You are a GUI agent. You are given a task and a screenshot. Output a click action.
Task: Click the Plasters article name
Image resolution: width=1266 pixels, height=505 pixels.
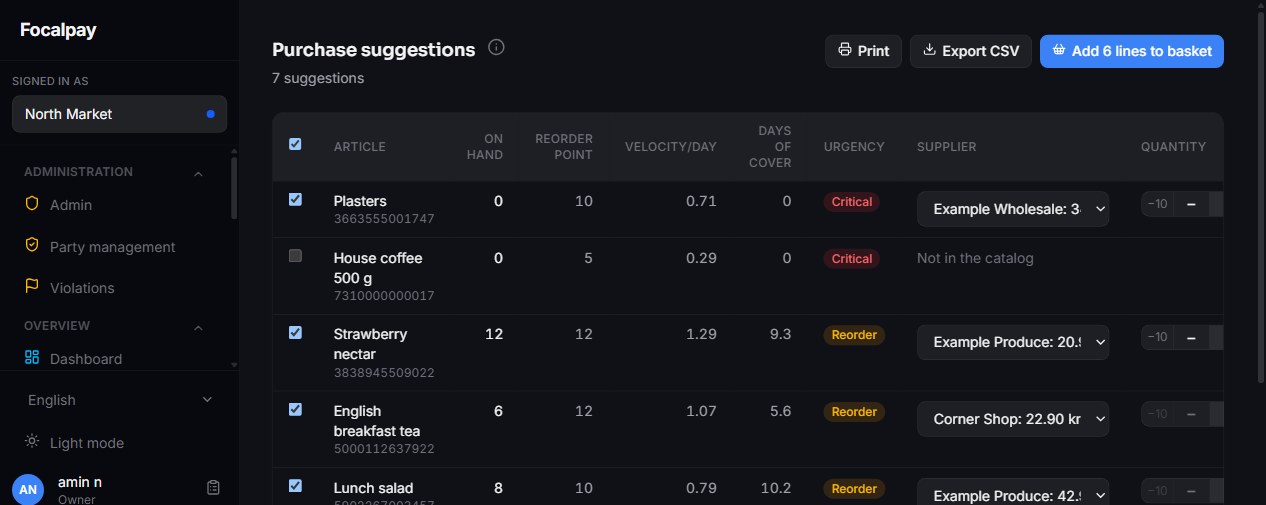[360, 201]
